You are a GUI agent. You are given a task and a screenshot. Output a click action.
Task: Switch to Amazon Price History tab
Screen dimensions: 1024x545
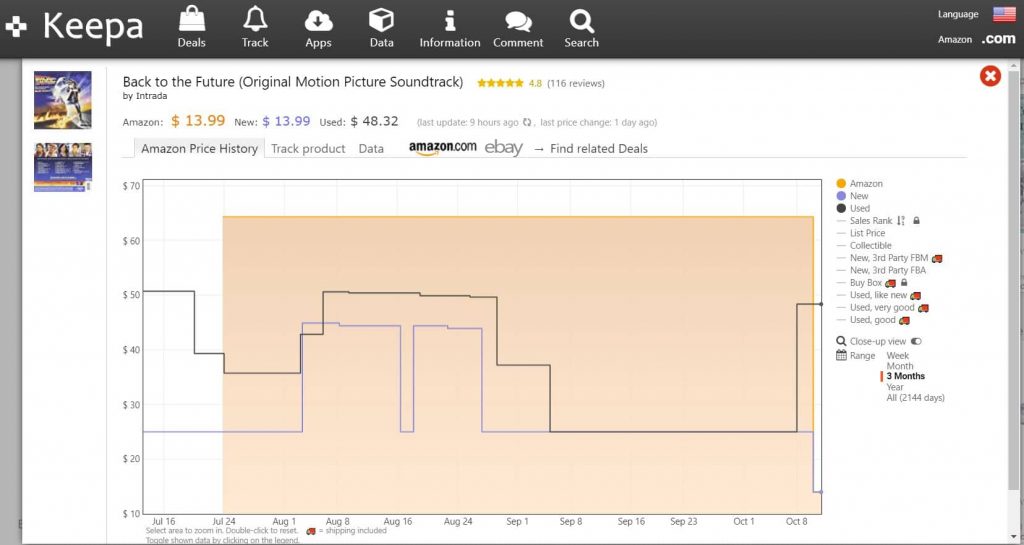[x=199, y=149]
